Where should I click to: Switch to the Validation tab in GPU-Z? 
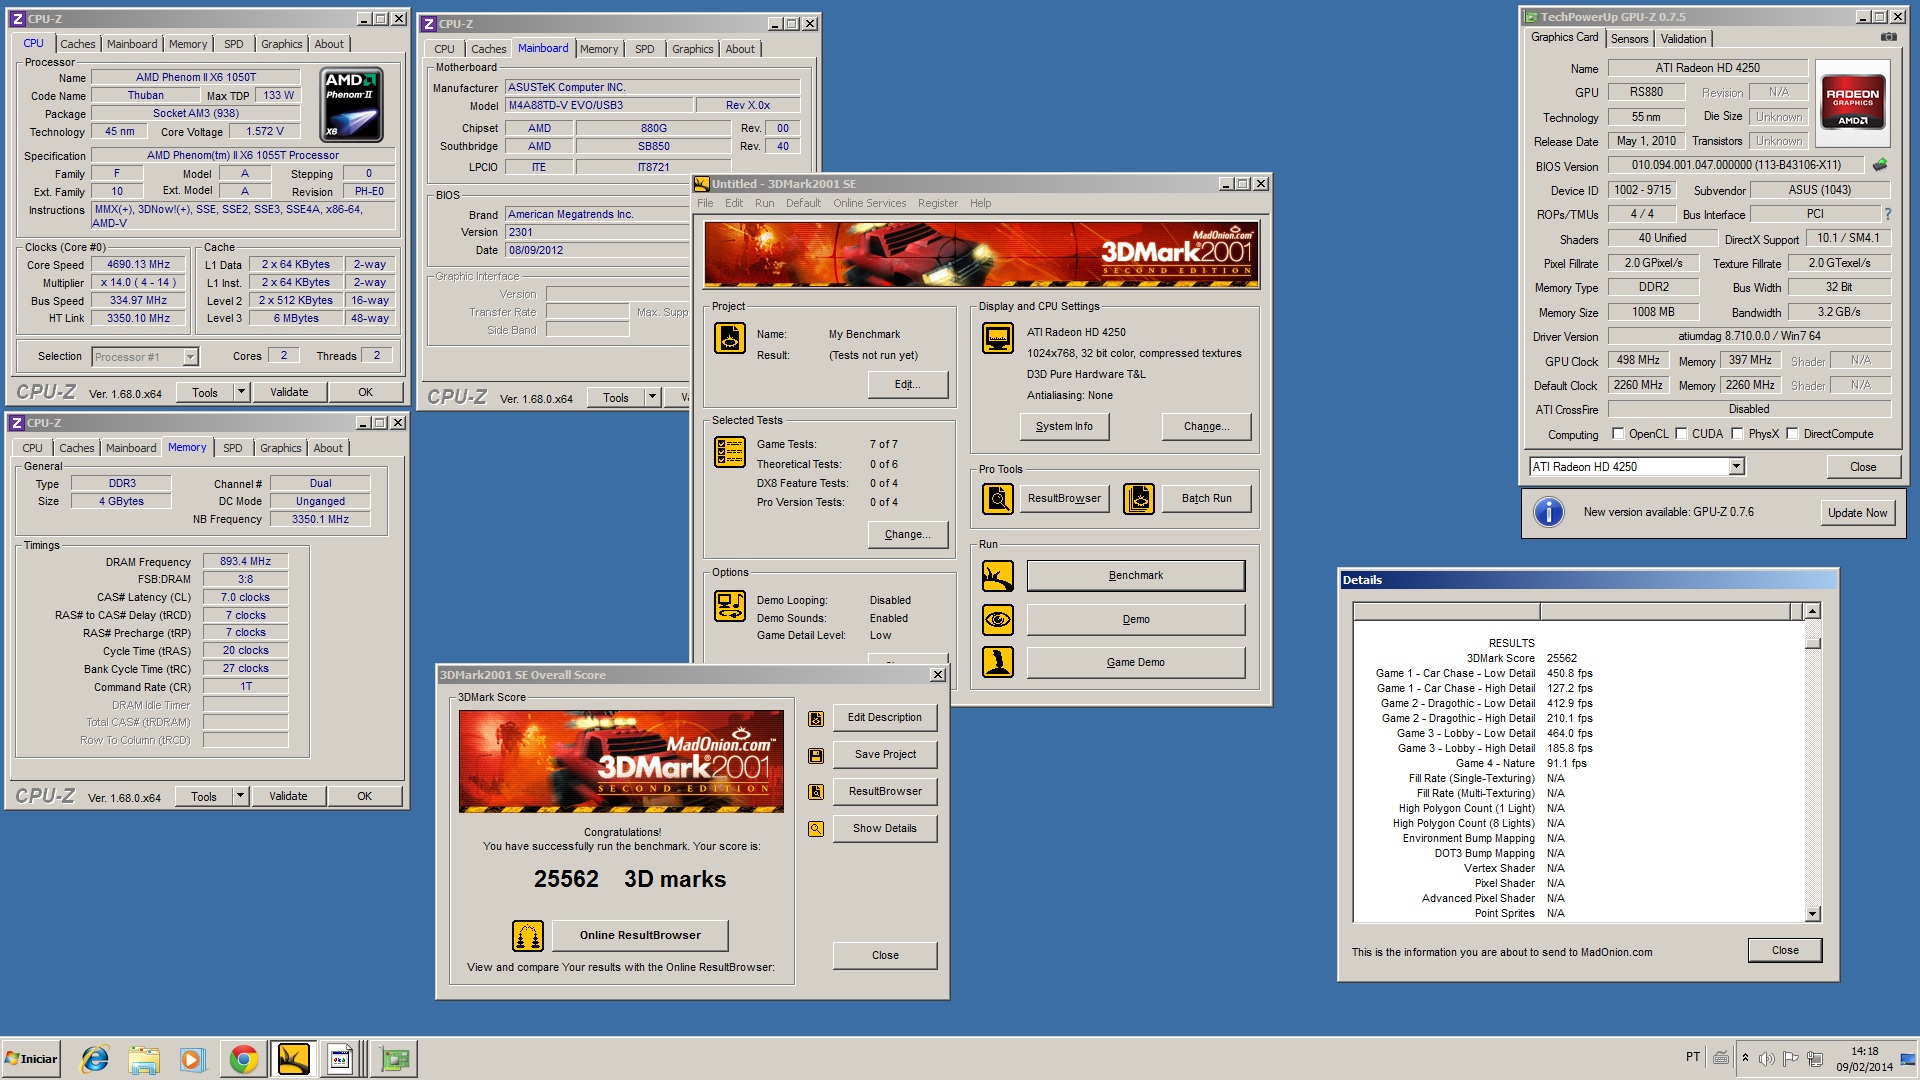(1683, 39)
